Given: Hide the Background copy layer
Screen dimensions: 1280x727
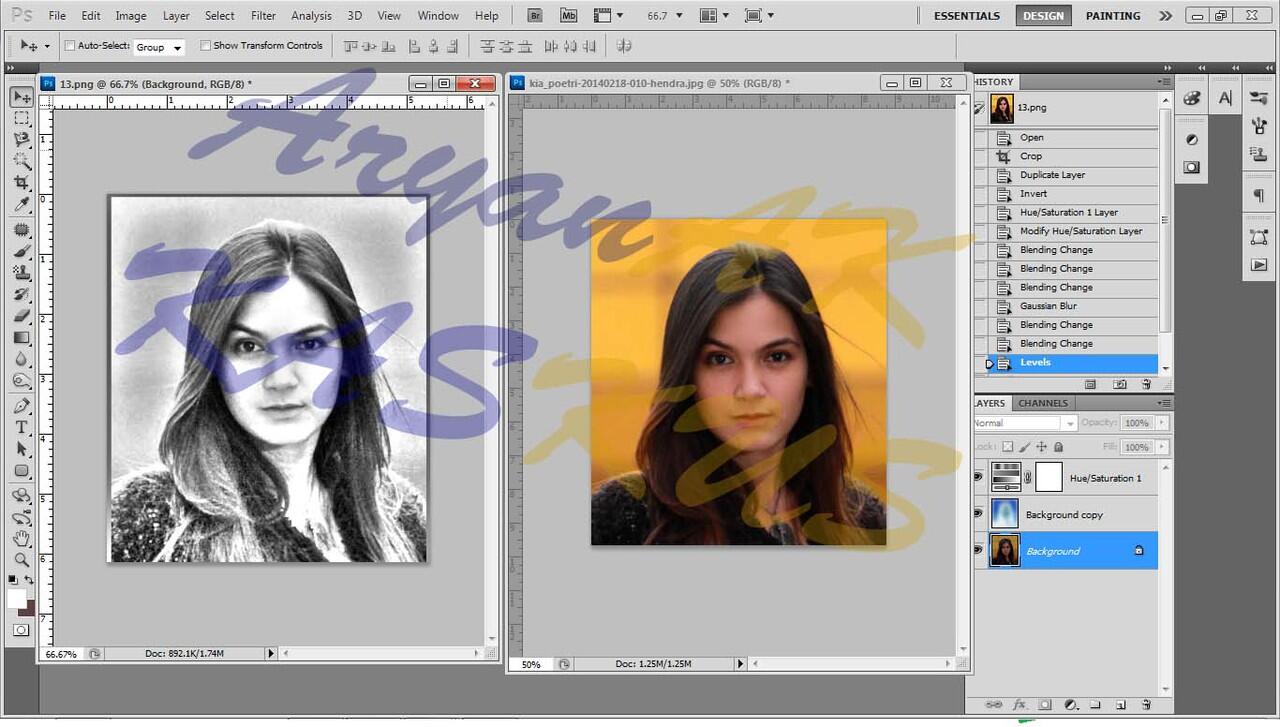Looking at the screenshot, I should 980,514.
